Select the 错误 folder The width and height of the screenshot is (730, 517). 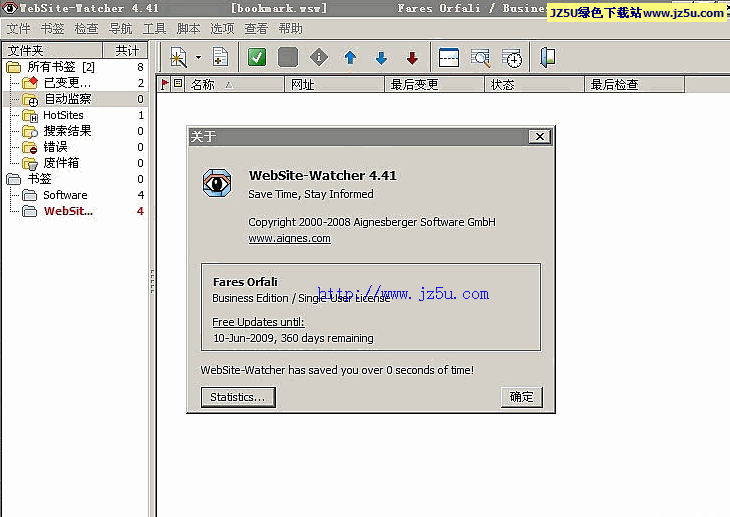tap(55, 147)
